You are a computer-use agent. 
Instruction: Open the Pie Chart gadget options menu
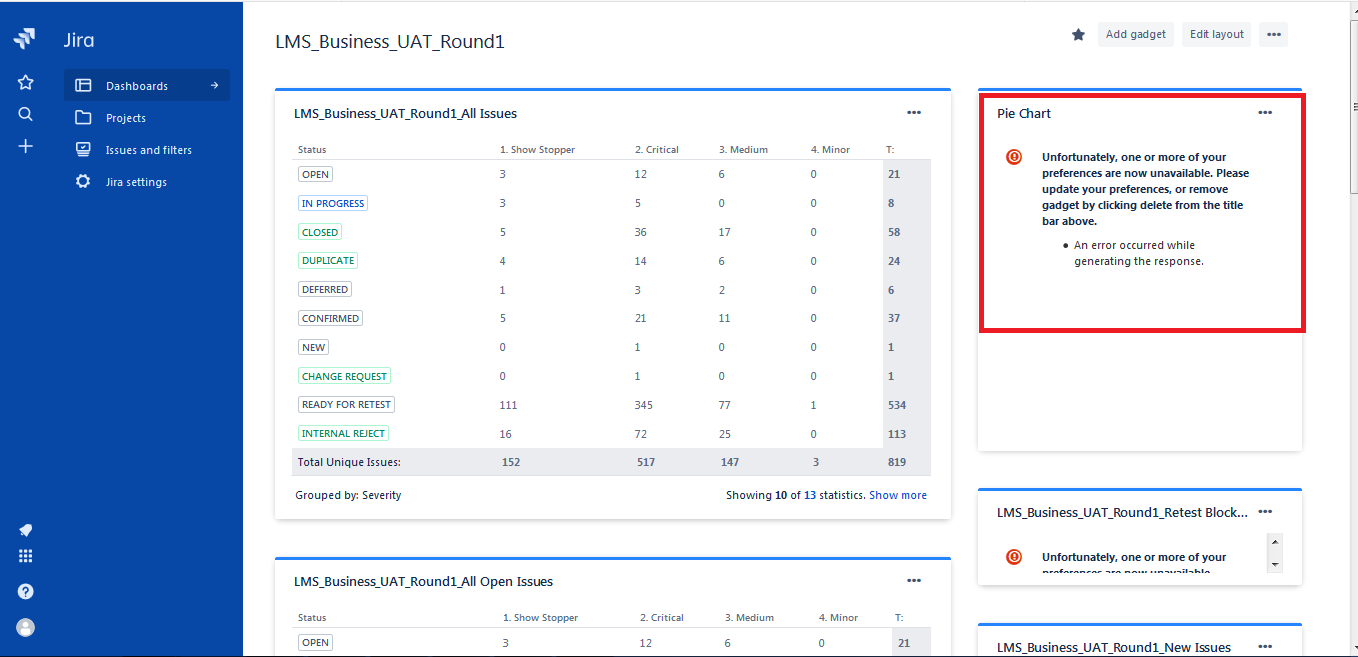(1265, 113)
